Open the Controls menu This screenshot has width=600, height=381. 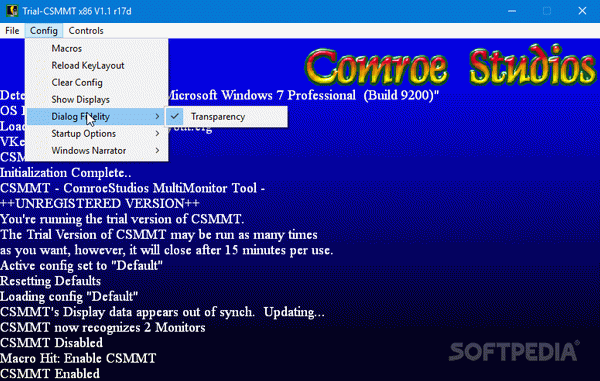click(x=86, y=31)
